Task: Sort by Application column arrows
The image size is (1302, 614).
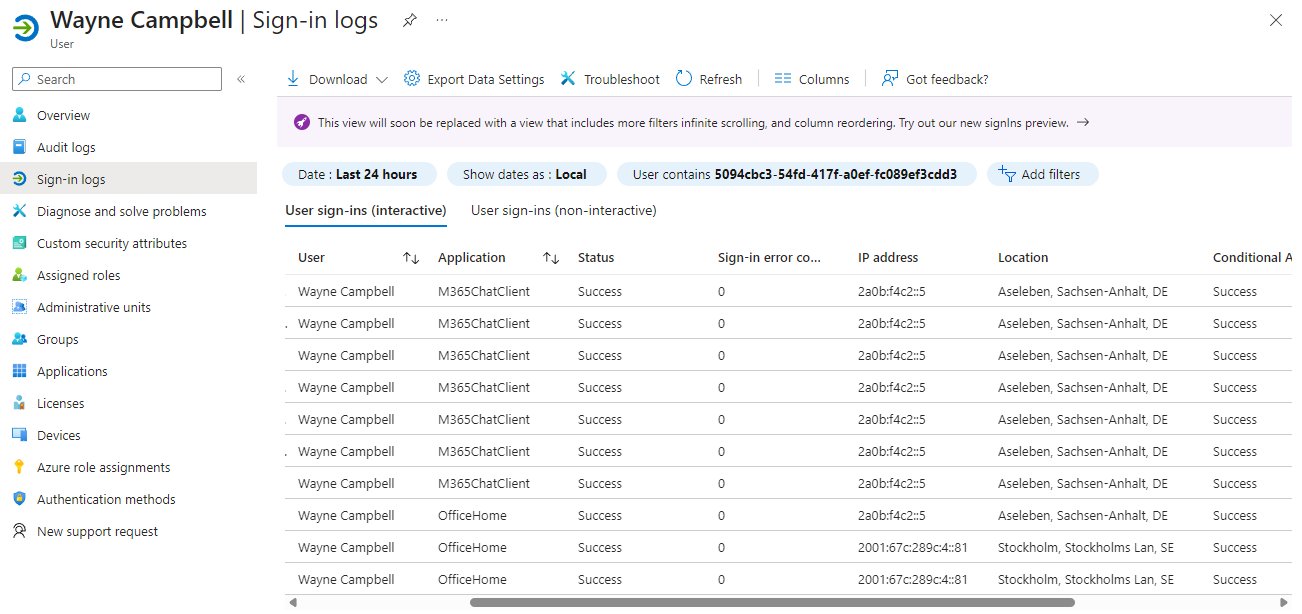Action: pos(551,258)
